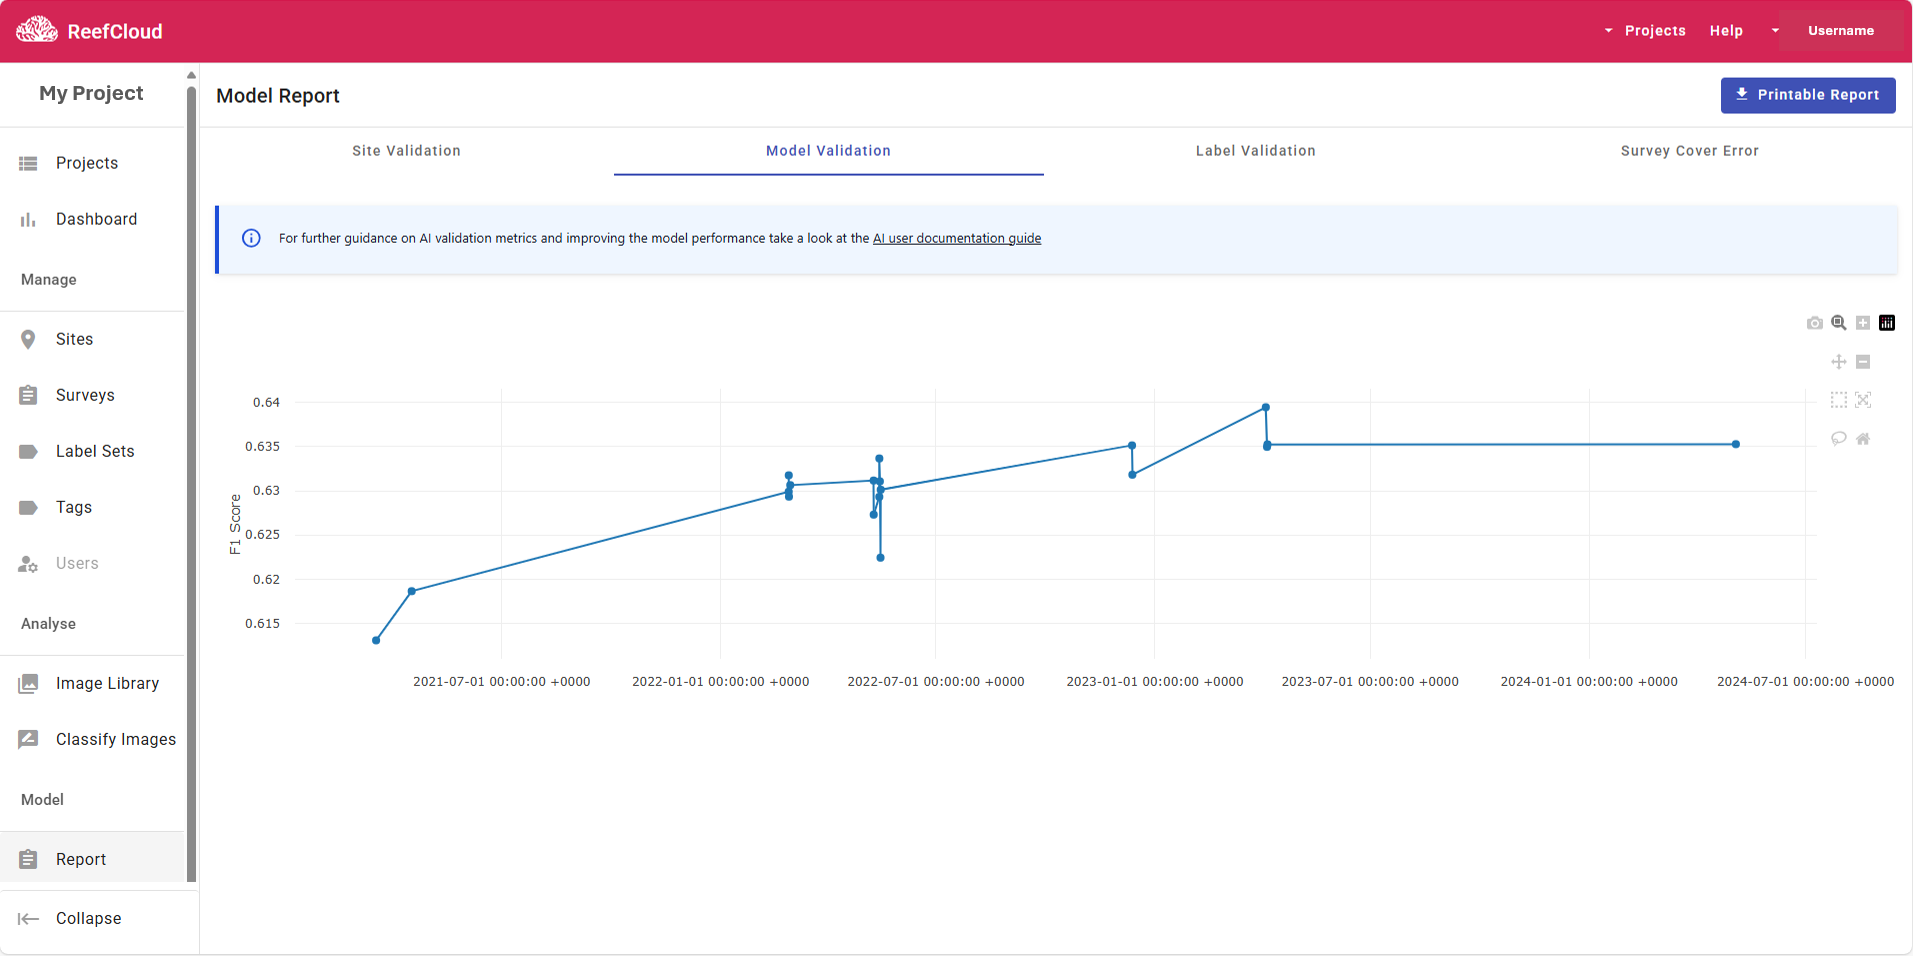1913x956 pixels.
Task: Click the chart camera download-image icon
Action: point(1814,323)
